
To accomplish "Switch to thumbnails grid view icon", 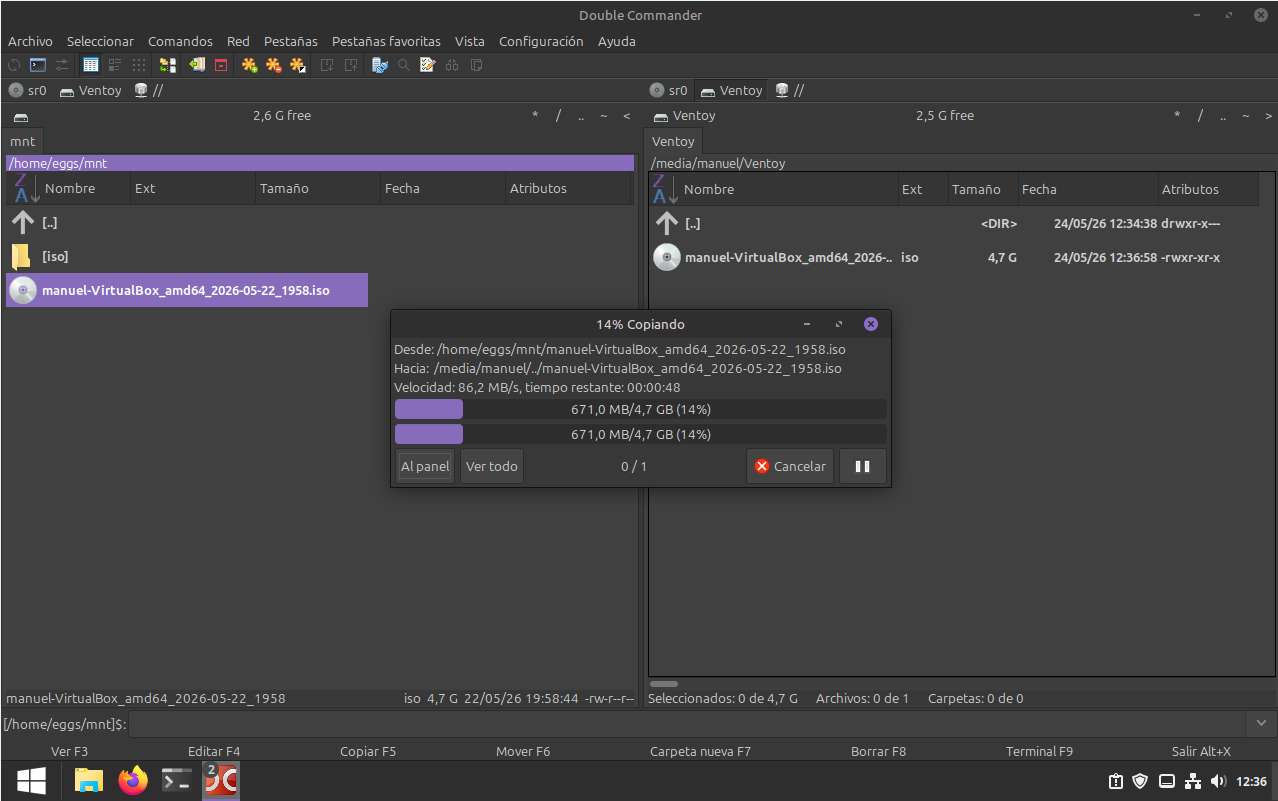I will (x=139, y=65).
